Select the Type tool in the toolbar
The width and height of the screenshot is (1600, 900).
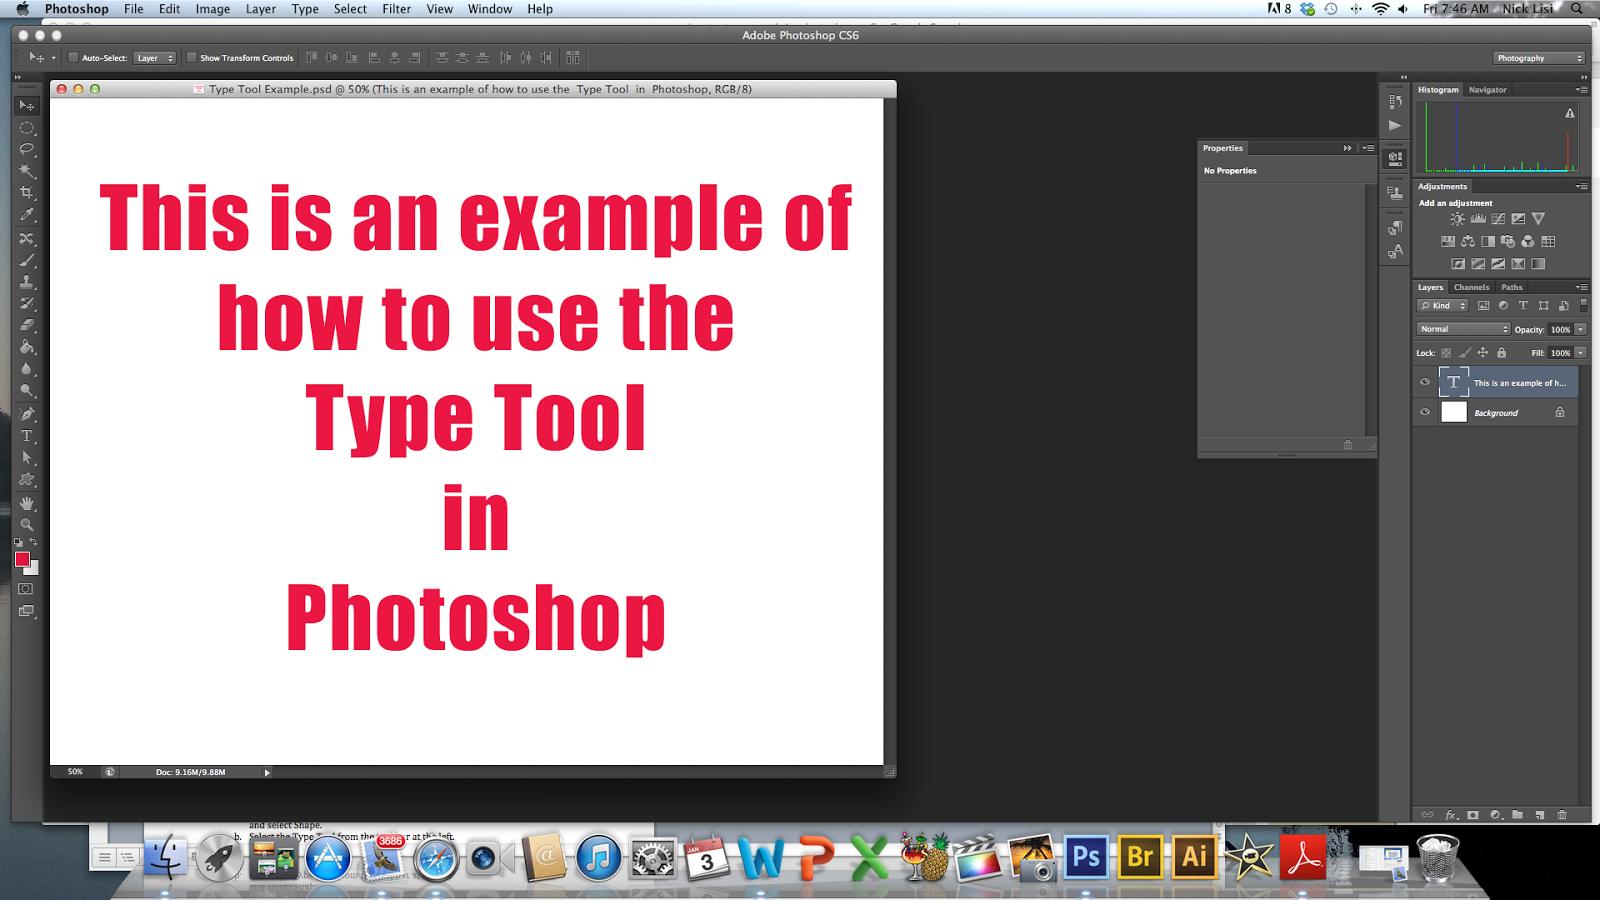(x=25, y=436)
